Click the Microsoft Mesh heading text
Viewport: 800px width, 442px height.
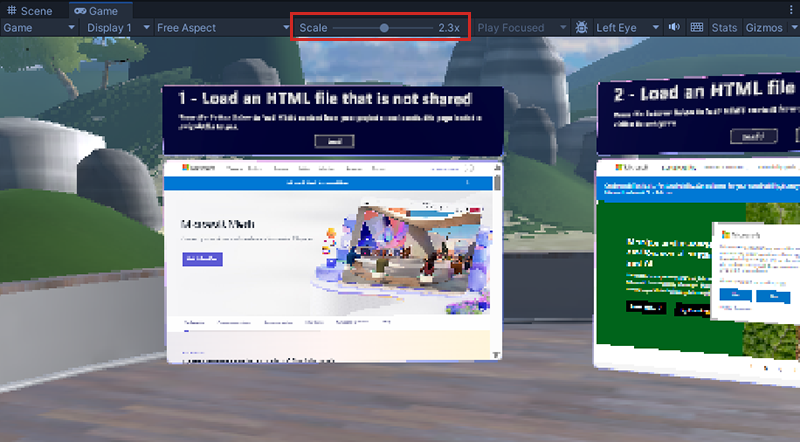(217, 224)
